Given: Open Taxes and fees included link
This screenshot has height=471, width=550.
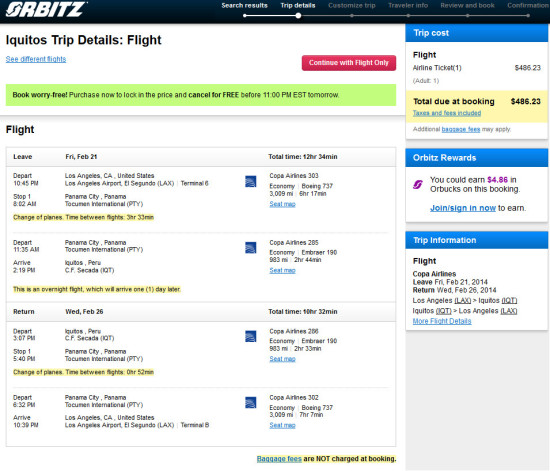Looking at the screenshot, I should pyautogui.click(x=447, y=113).
